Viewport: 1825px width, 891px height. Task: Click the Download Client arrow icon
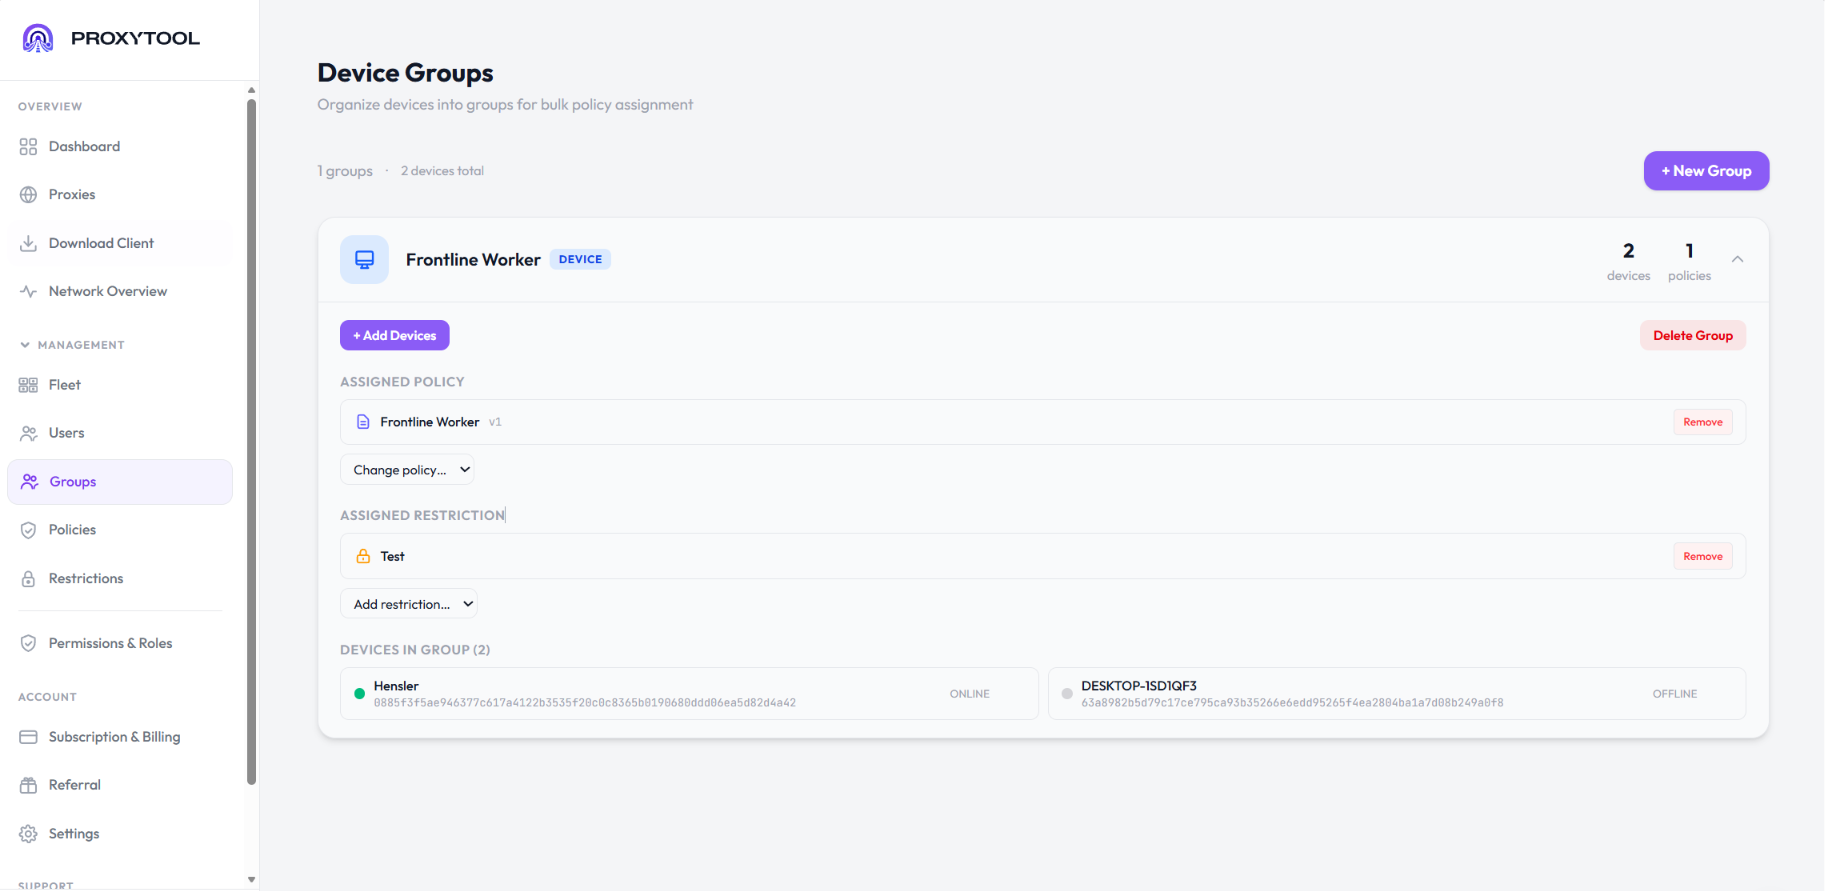28,243
